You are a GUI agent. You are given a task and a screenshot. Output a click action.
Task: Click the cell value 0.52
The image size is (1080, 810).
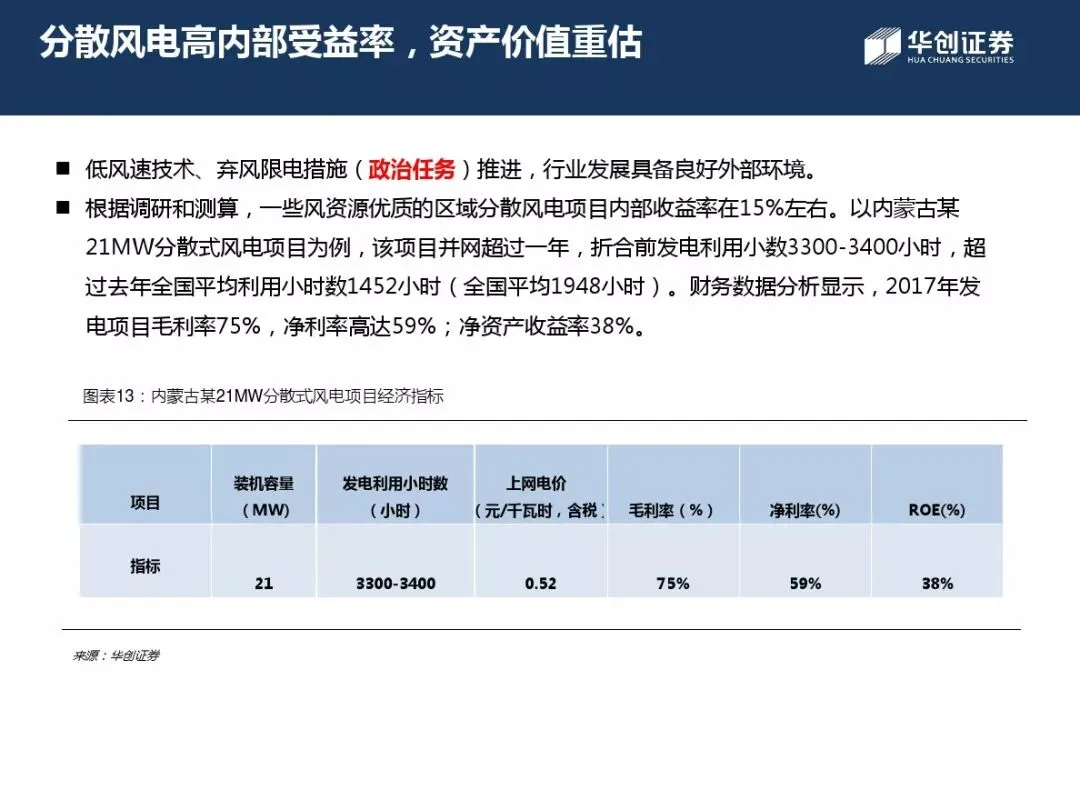coord(540,583)
